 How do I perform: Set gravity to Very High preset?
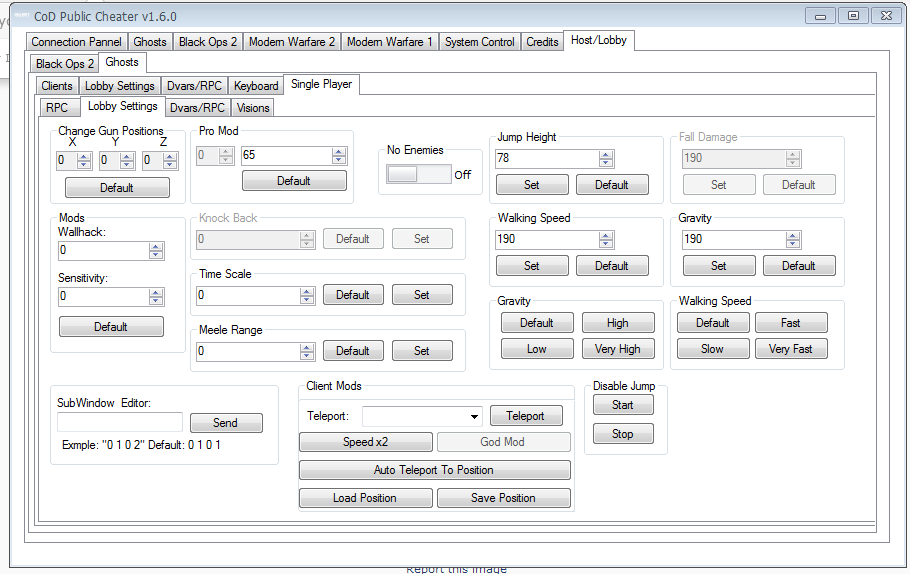click(618, 349)
